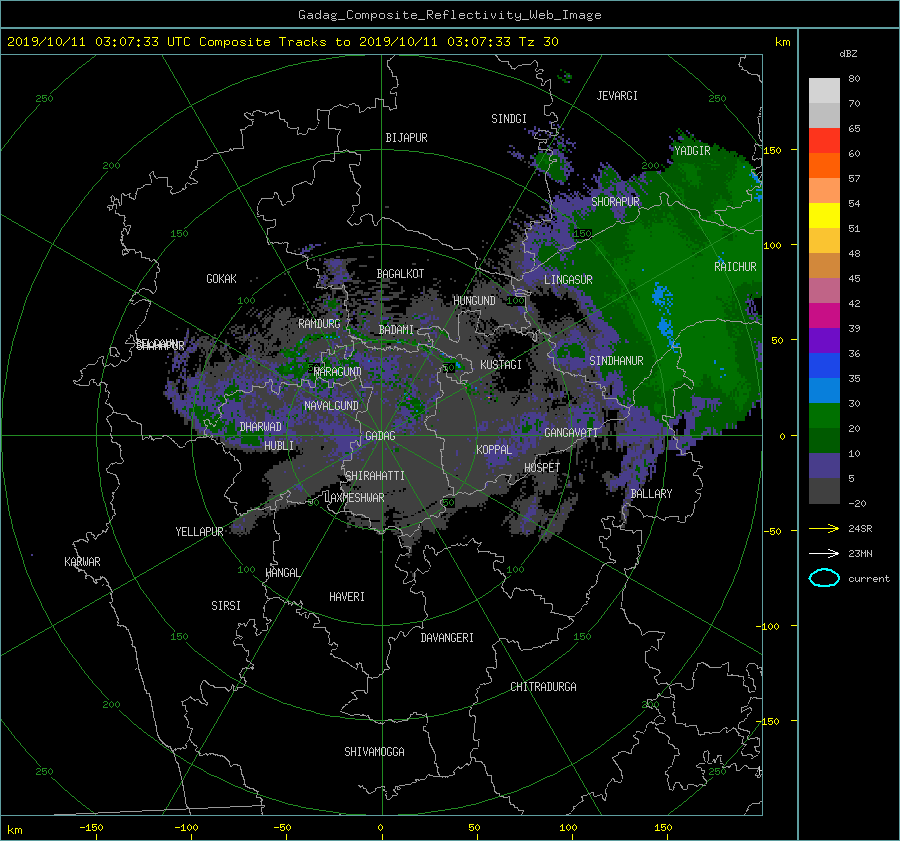This screenshot has height=841, width=900.
Task: Click the YELLAPUR city label
Action: (x=199, y=532)
